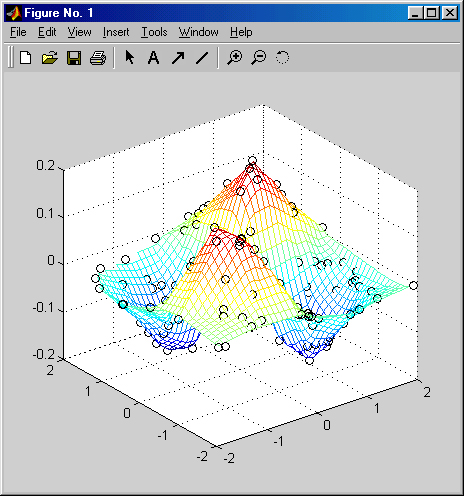Screen dimensions: 464x496
Task: Select the Add Arrow tool
Action: 178,58
